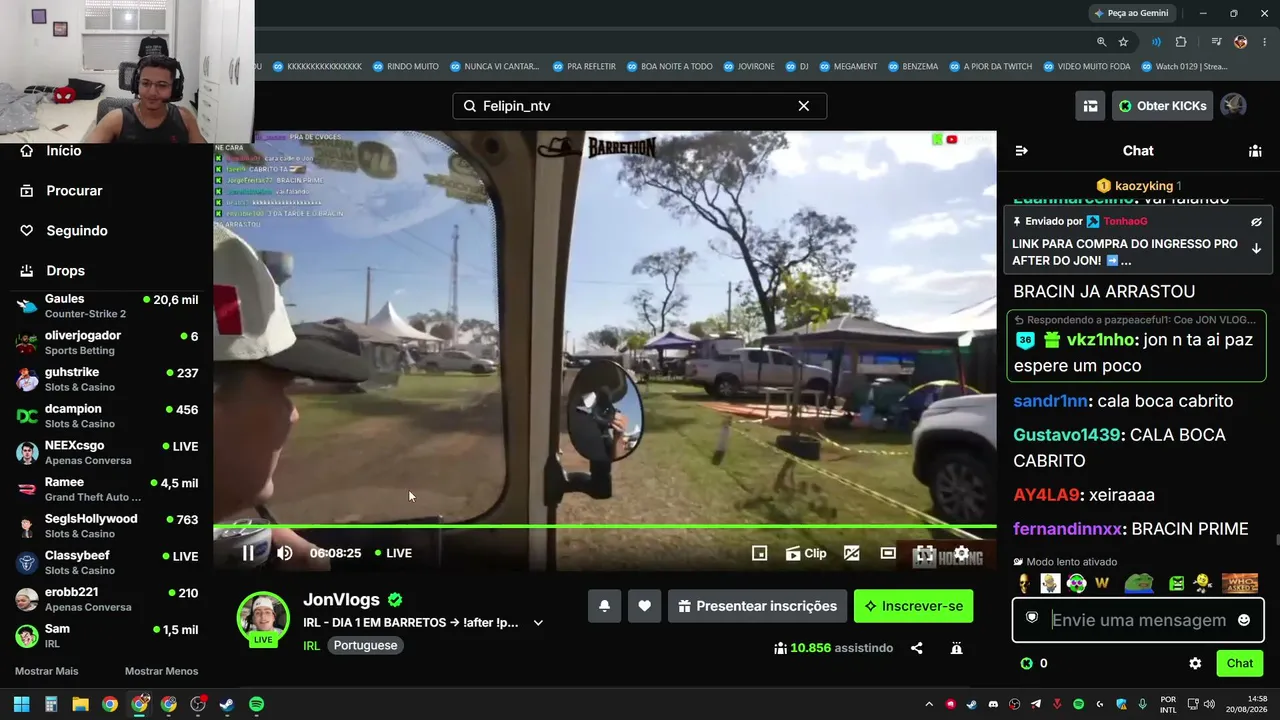Seek using the green stream progress bar
Screen dimensions: 1280x720
(605, 526)
